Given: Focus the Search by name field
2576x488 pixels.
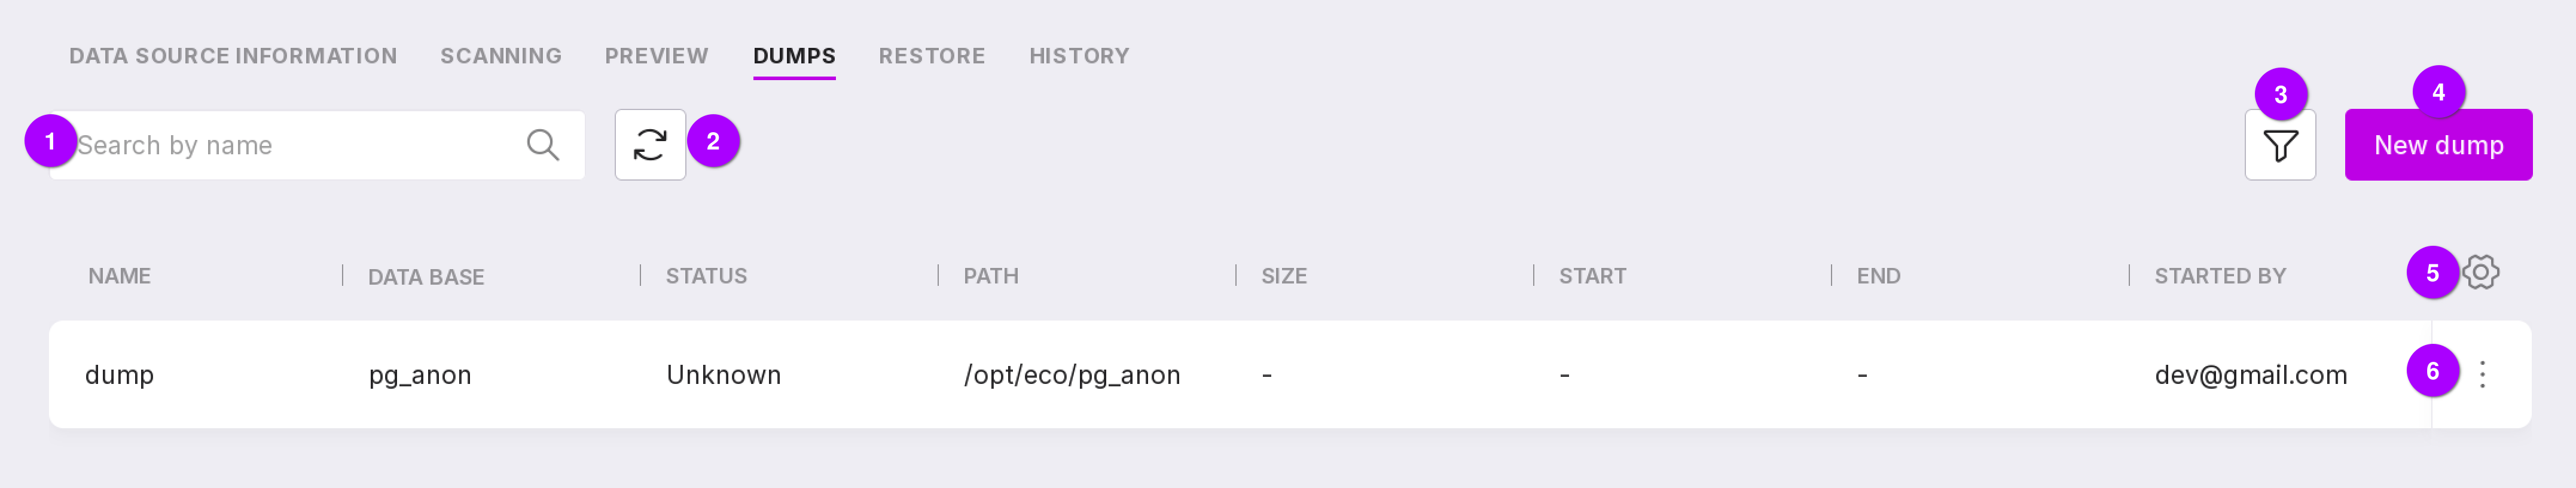Looking at the screenshot, I should tap(290, 145).
